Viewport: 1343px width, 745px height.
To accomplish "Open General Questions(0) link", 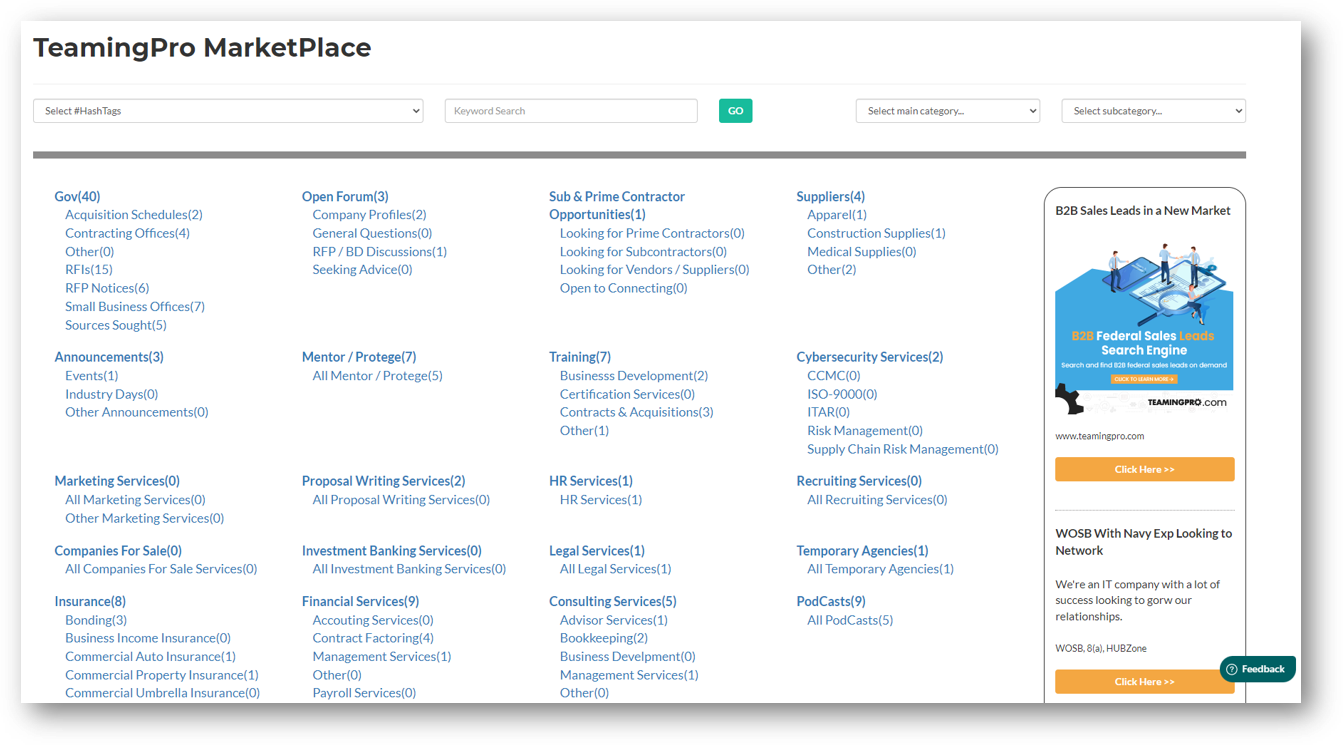I will 372,233.
